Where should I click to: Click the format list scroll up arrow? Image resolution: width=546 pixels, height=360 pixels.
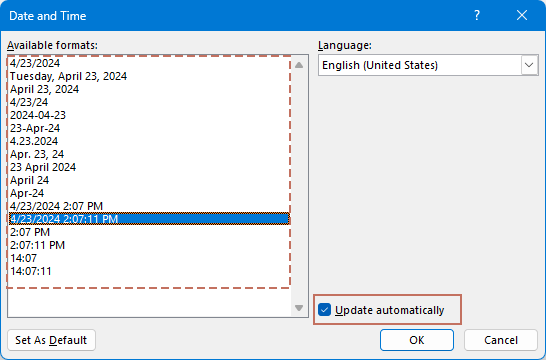click(299, 65)
